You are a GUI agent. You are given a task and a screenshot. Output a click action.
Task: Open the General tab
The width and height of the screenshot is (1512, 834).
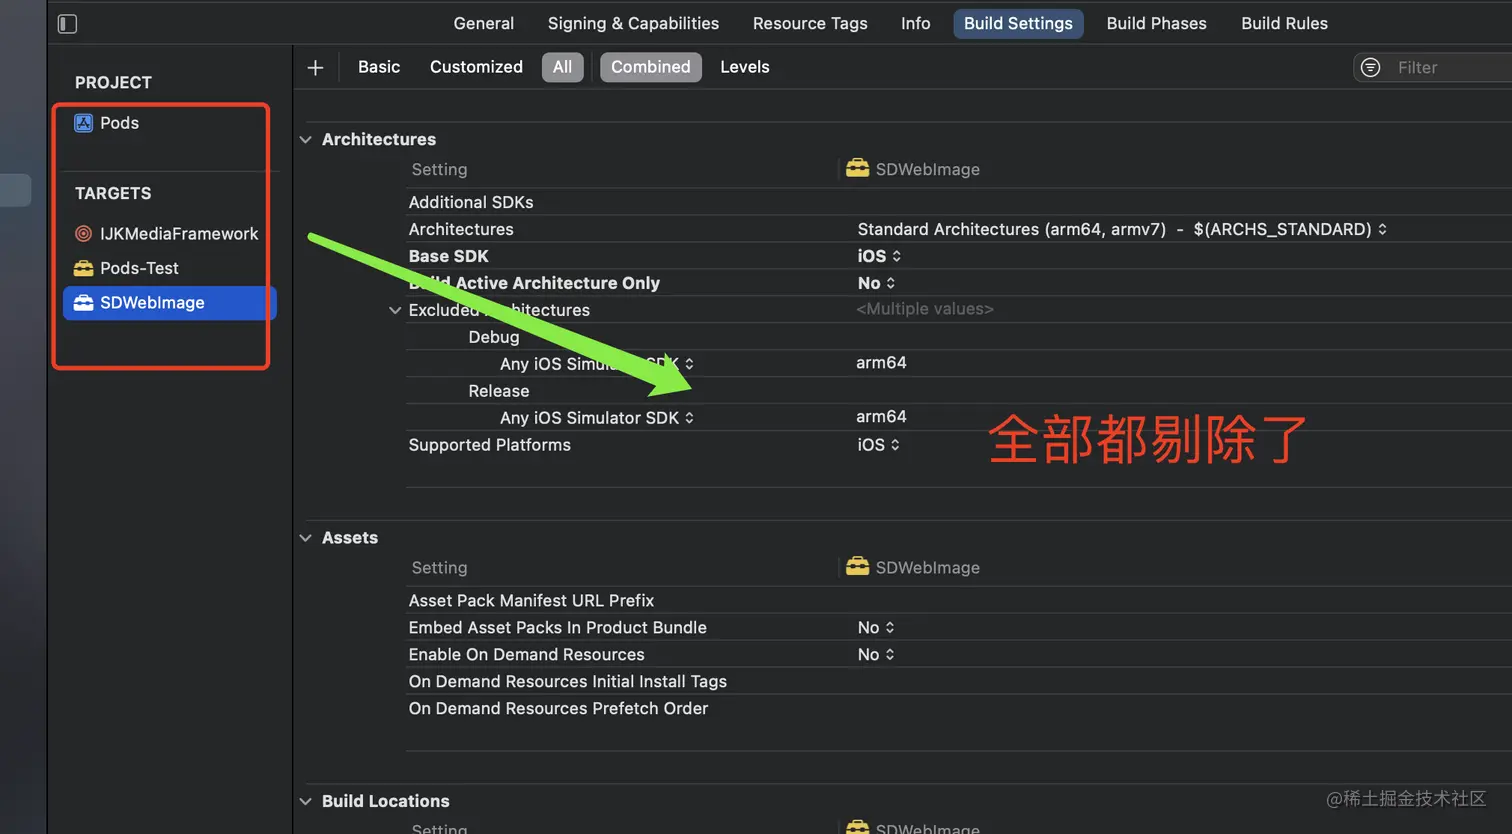click(x=484, y=23)
